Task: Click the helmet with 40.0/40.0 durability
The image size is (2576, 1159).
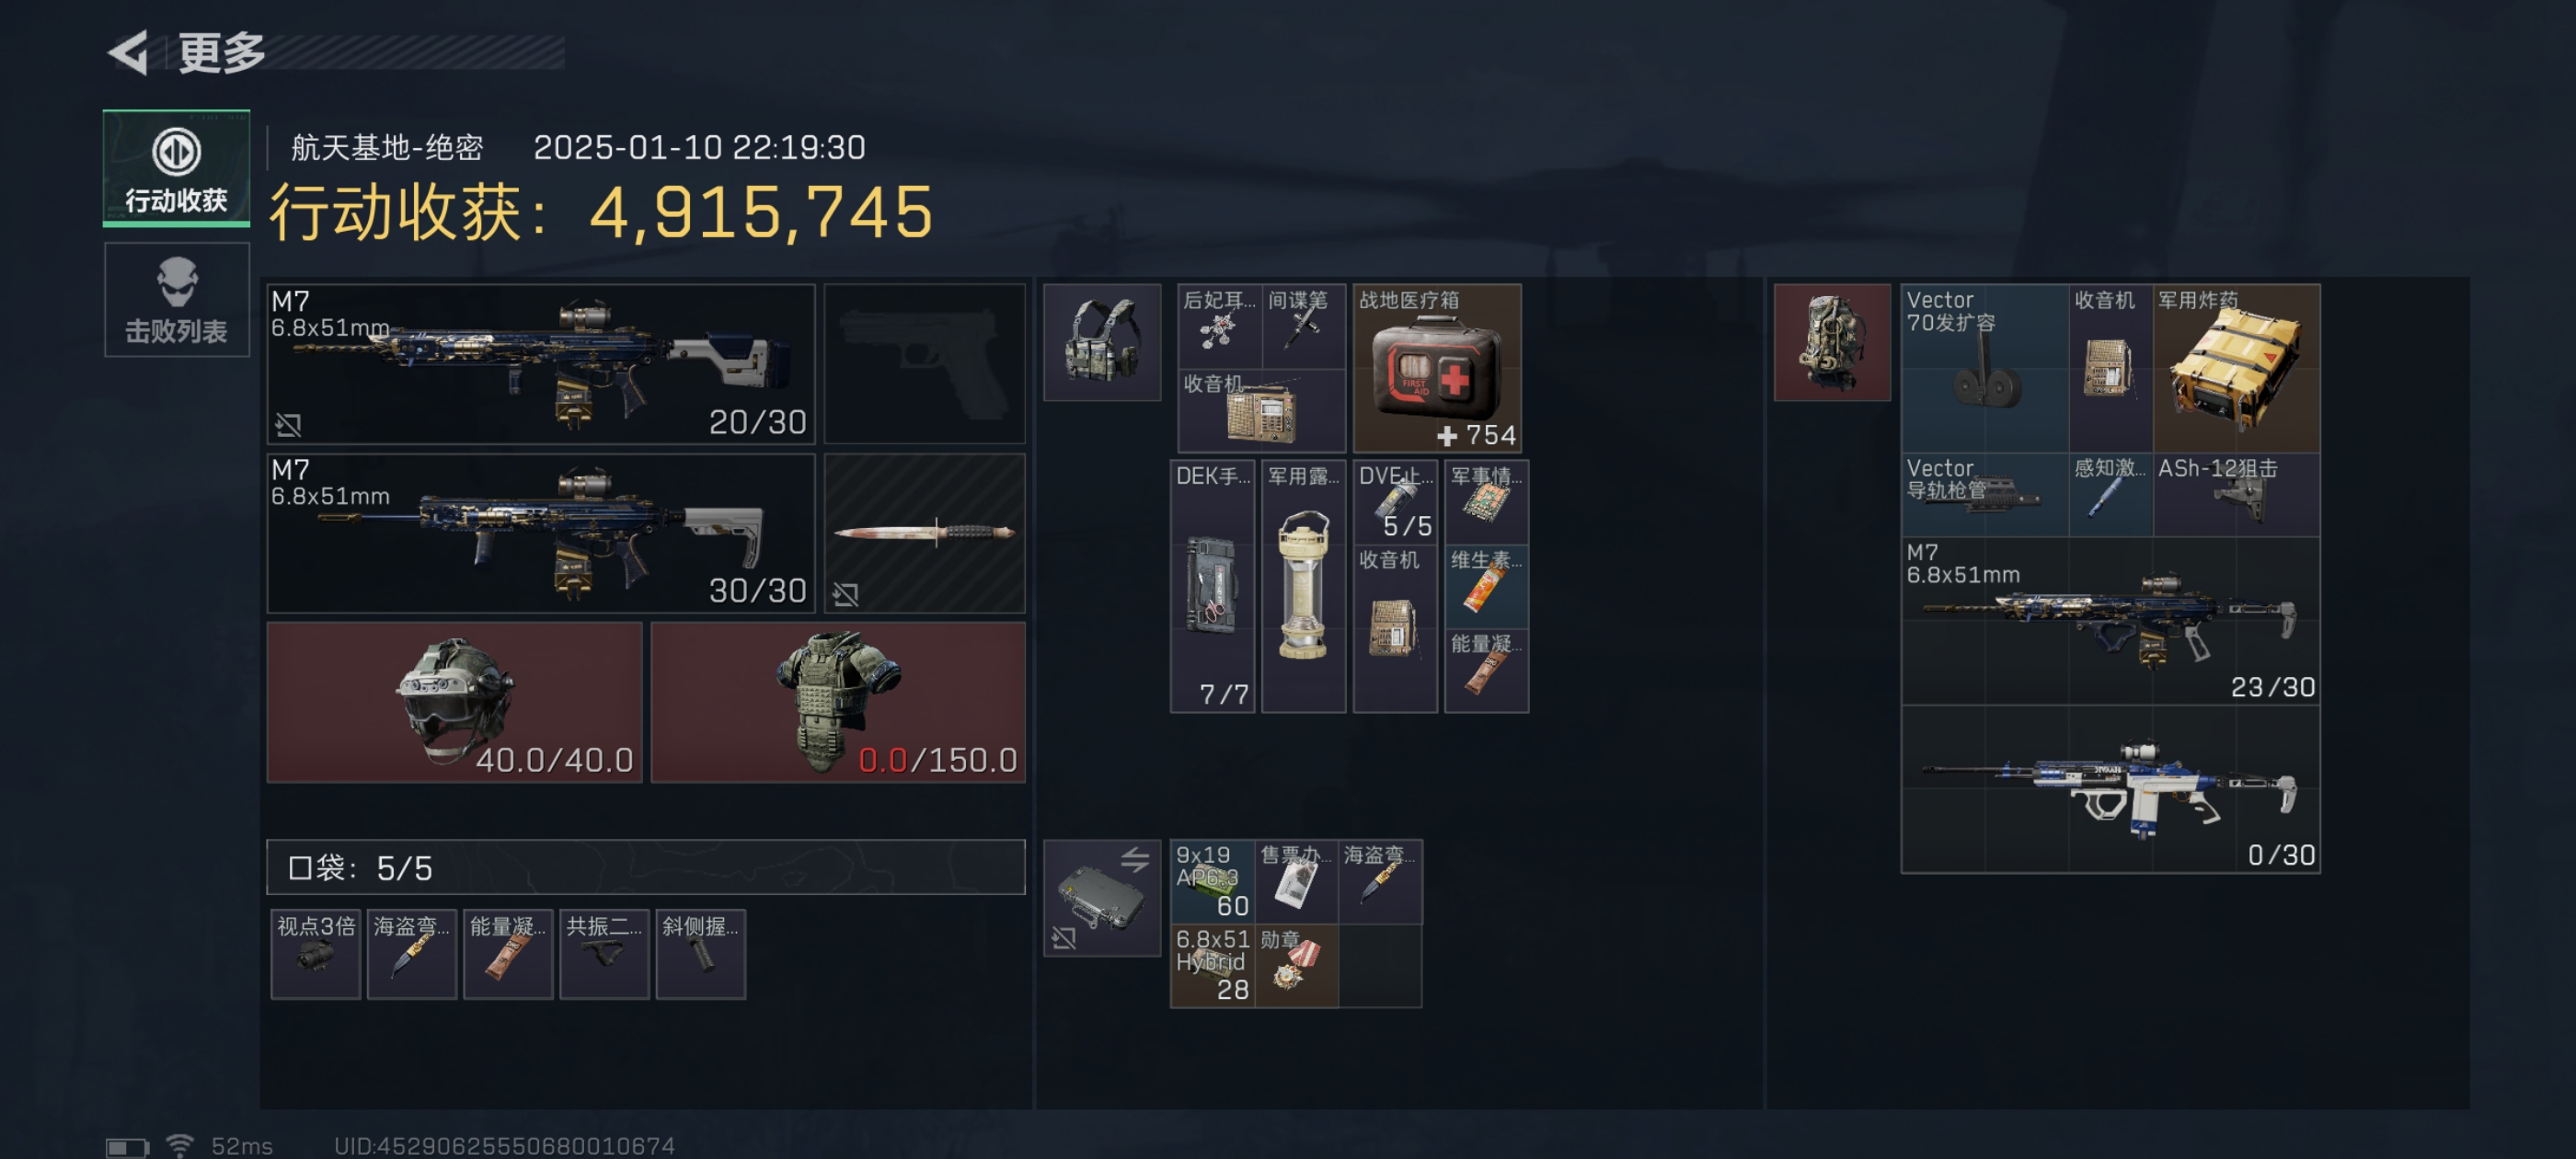Action: (x=455, y=702)
